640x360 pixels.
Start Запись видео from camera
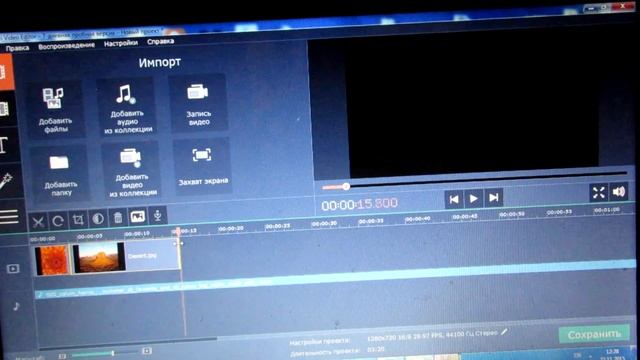198,104
